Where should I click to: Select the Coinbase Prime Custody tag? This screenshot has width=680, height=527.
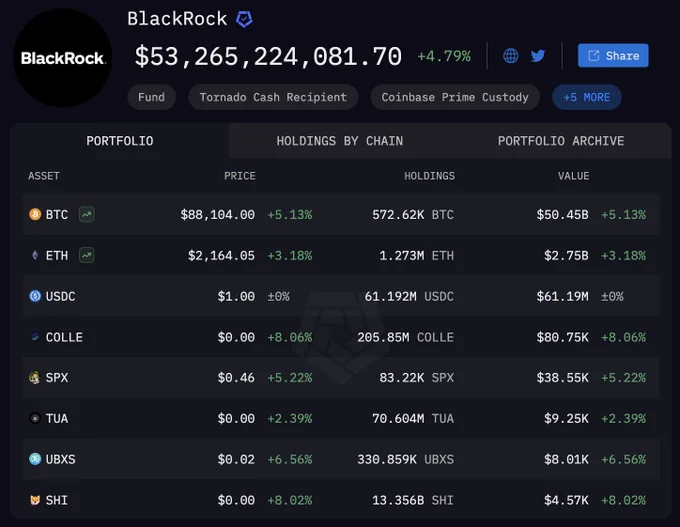point(455,97)
